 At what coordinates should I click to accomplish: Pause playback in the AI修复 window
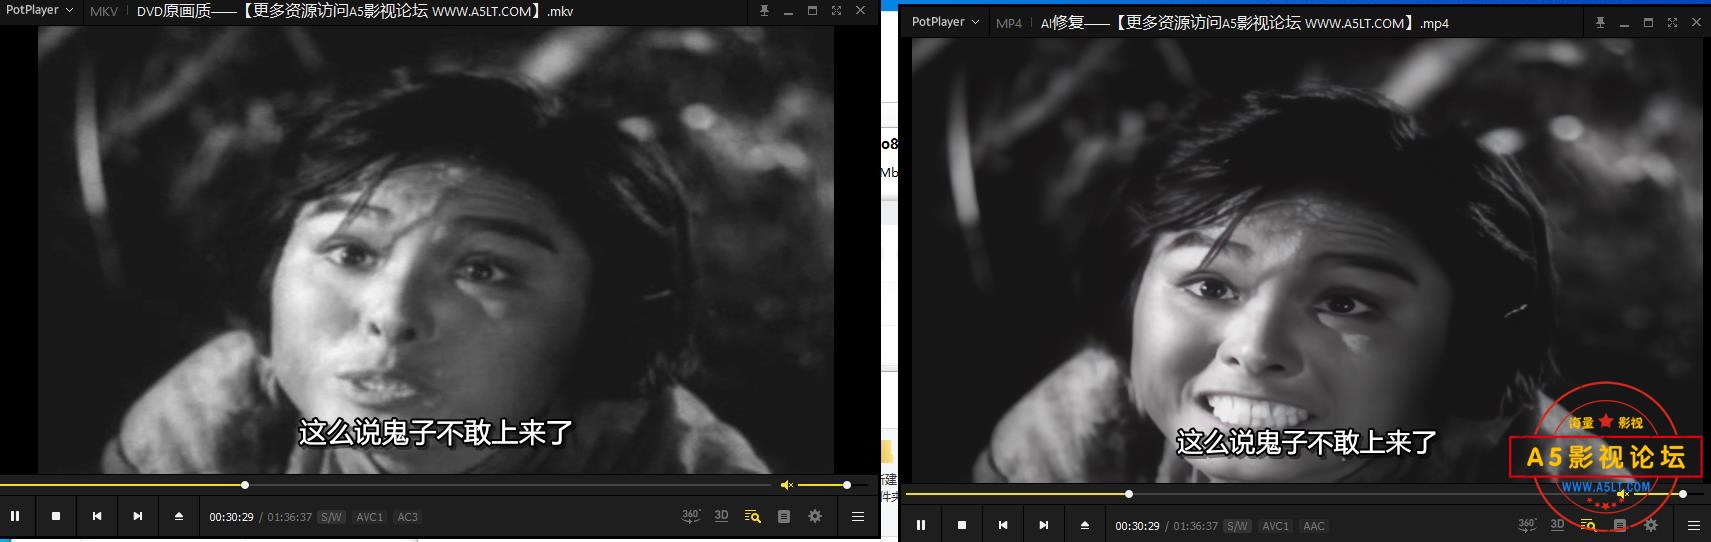(x=921, y=525)
